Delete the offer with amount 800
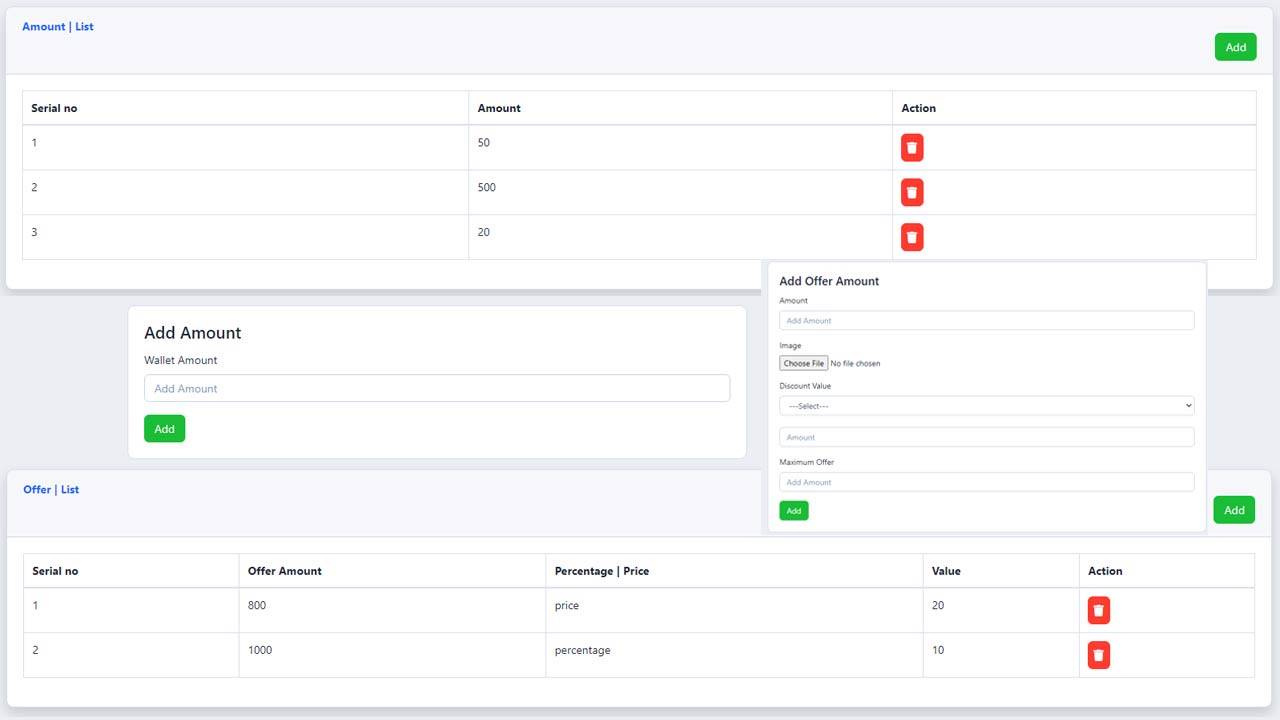The width and height of the screenshot is (1280, 720). tap(1098, 610)
